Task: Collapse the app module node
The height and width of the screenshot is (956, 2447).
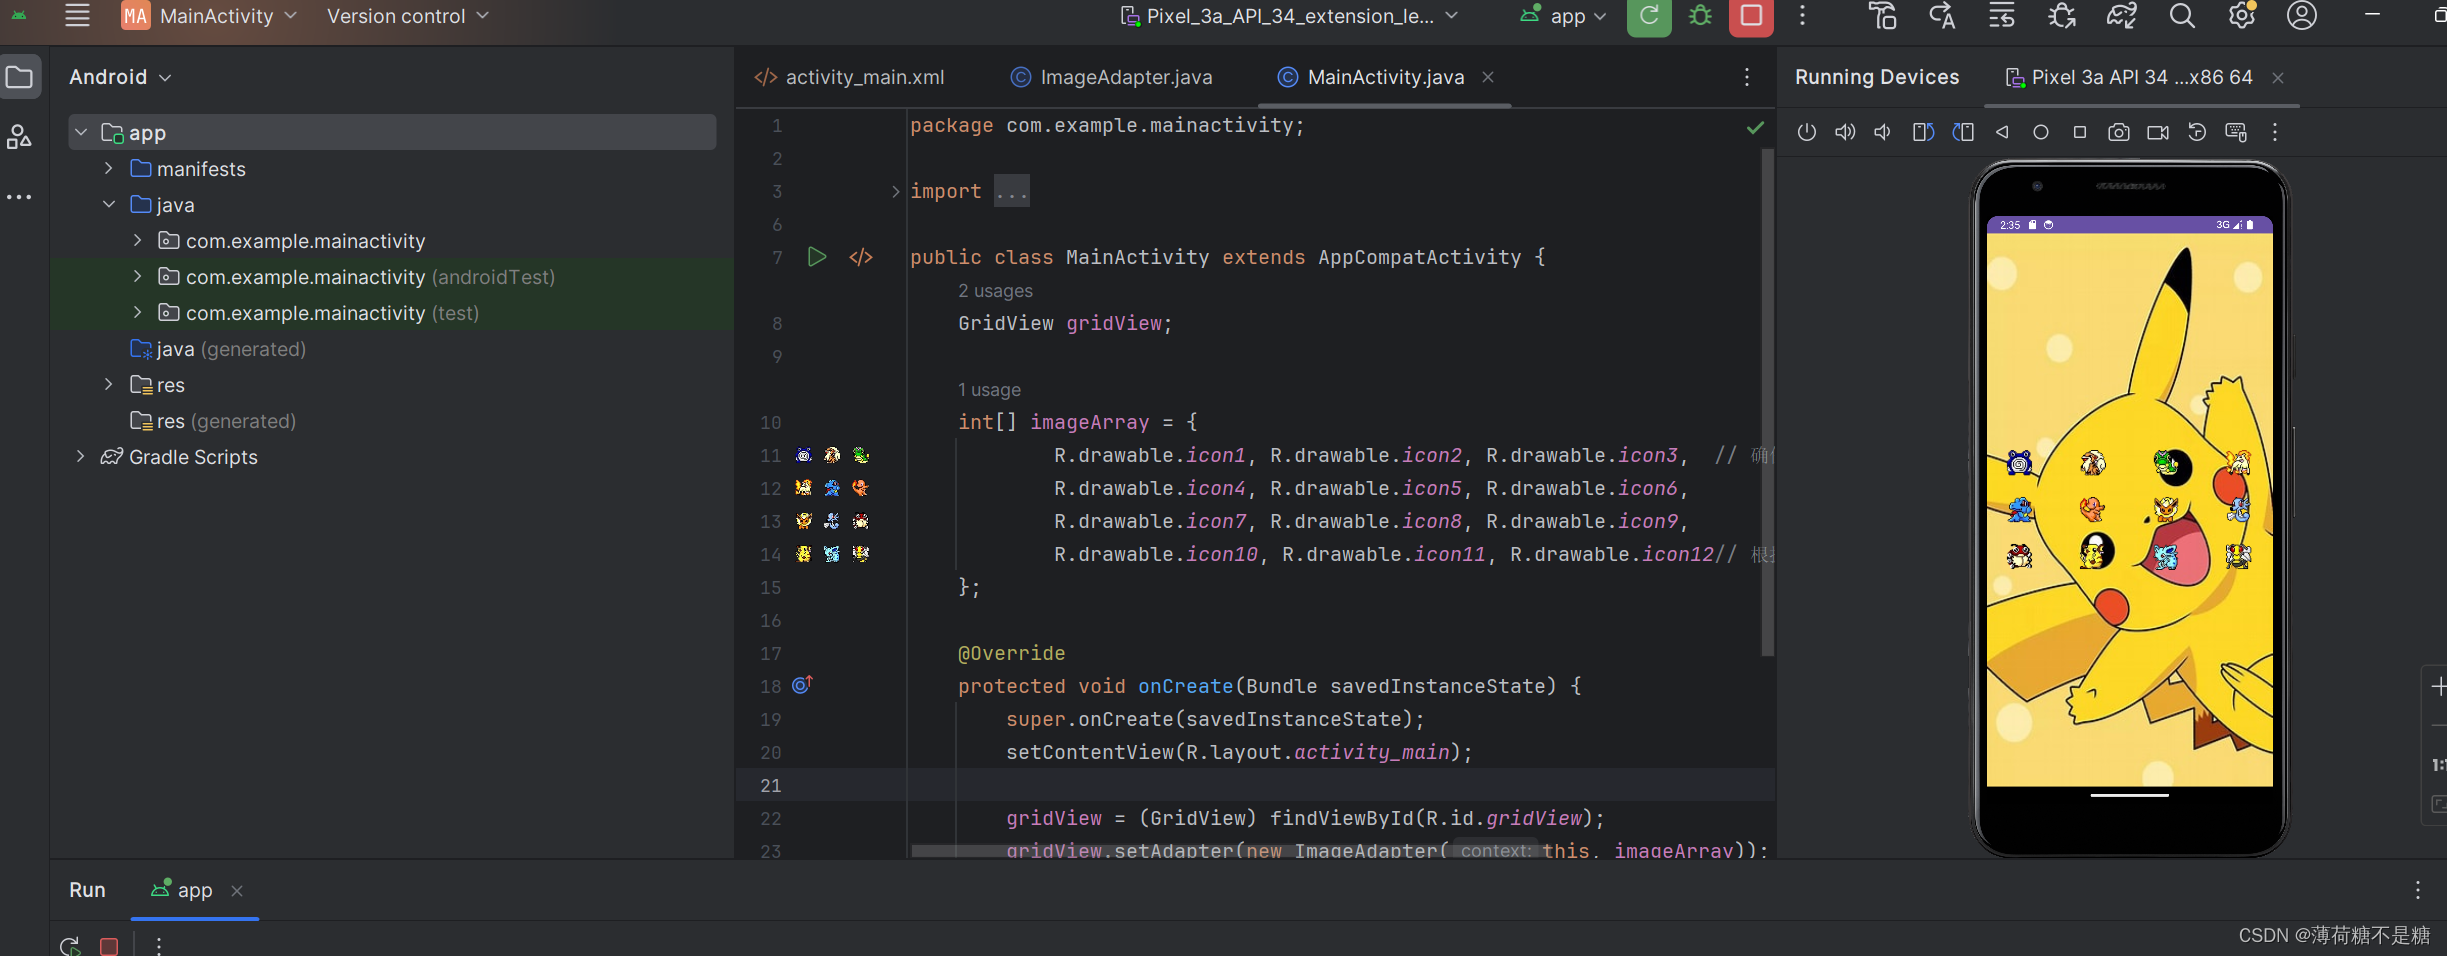Action: [x=81, y=132]
